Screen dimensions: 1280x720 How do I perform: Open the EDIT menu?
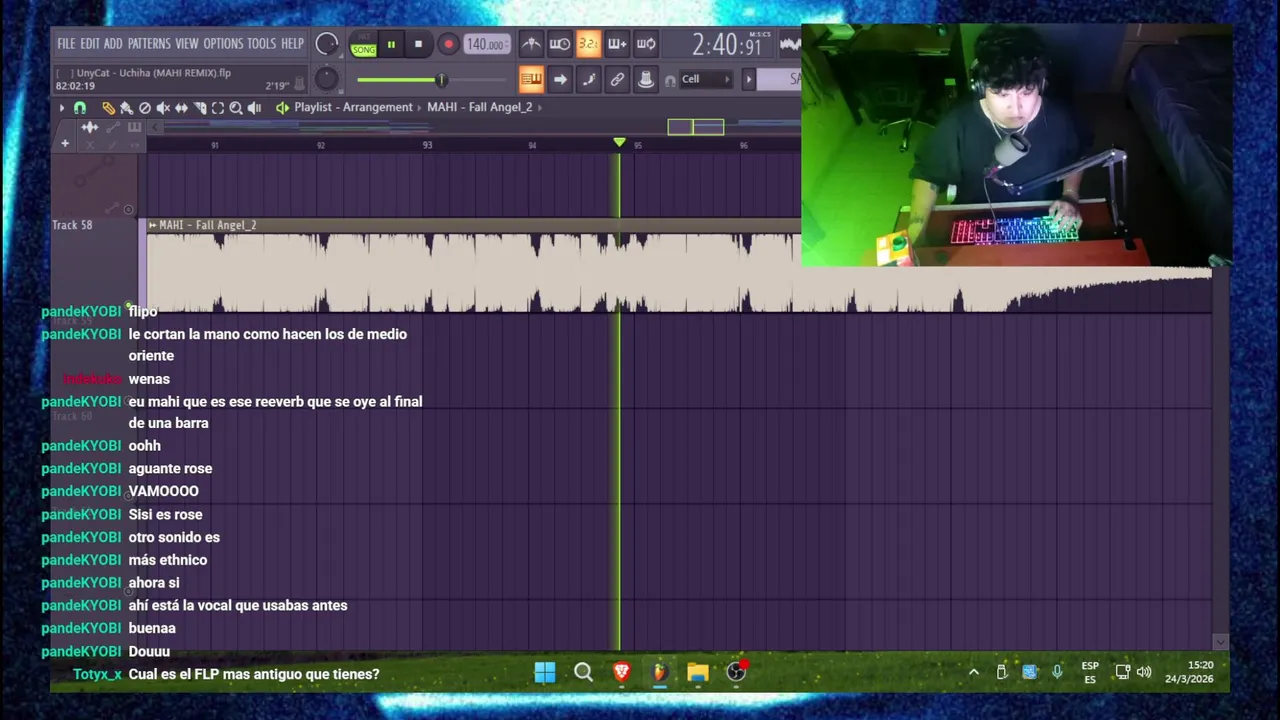click(90, 44)
